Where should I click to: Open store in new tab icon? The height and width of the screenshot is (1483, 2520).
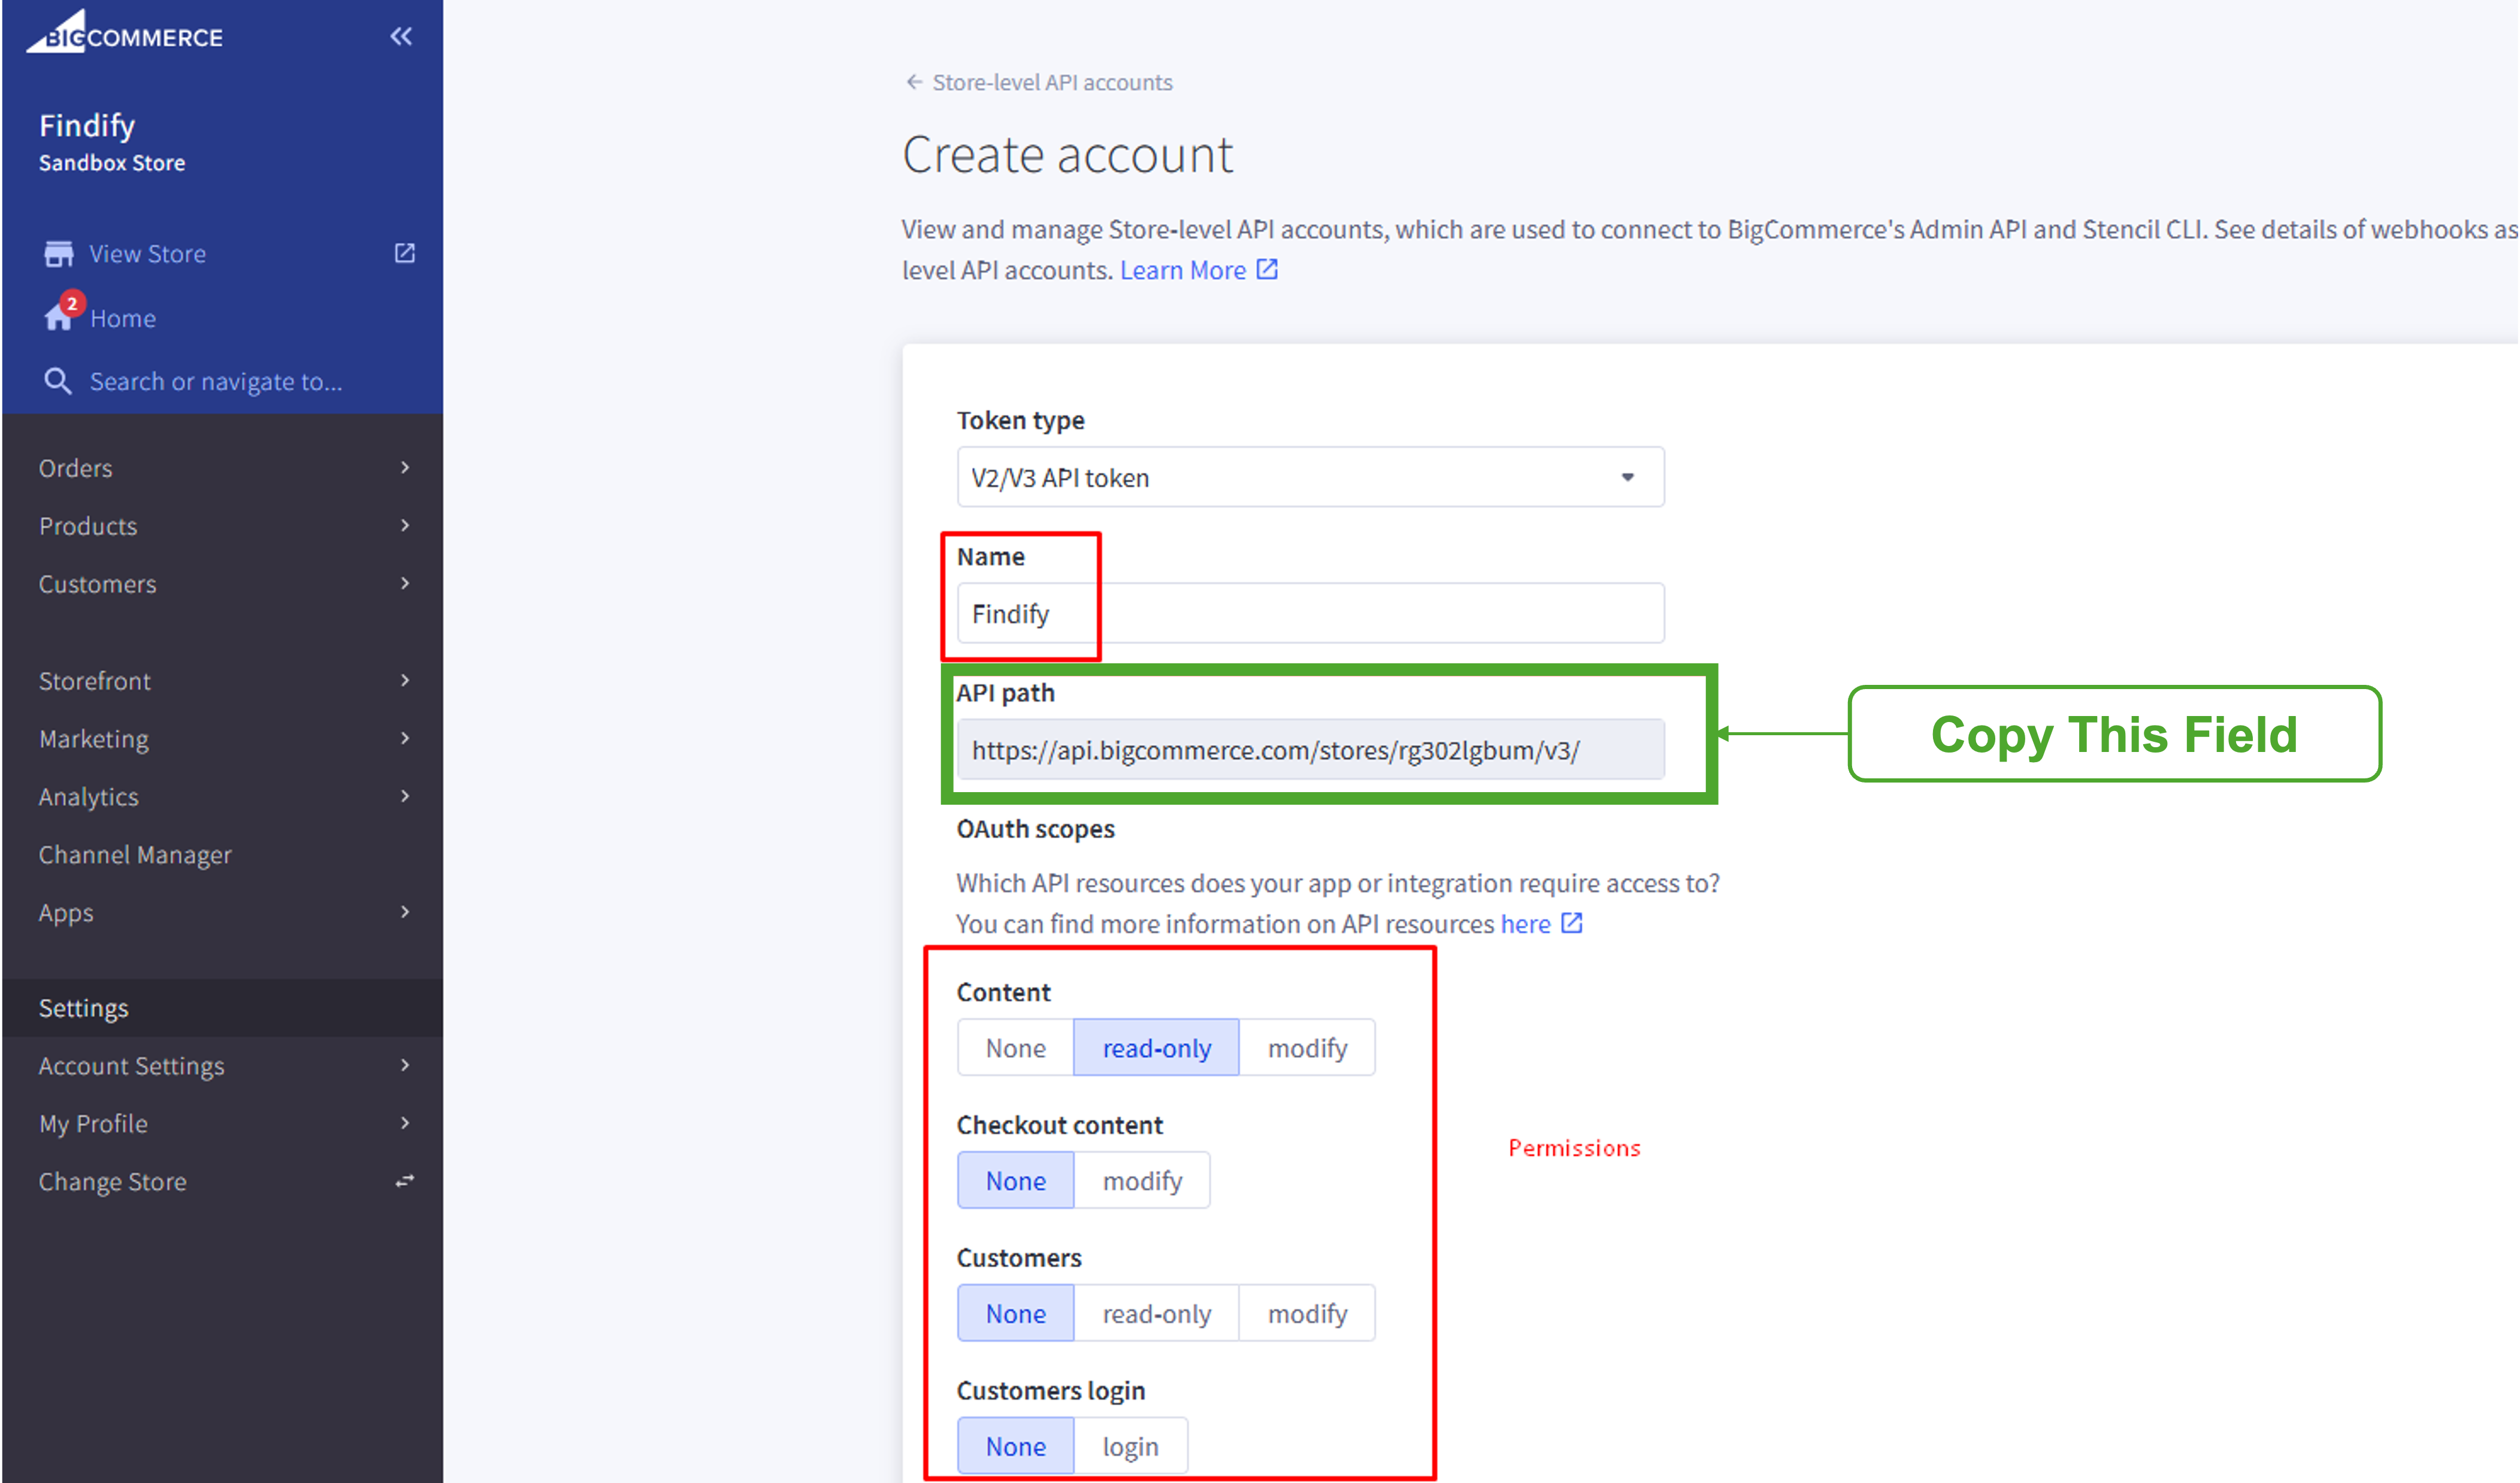pos(404,253)
